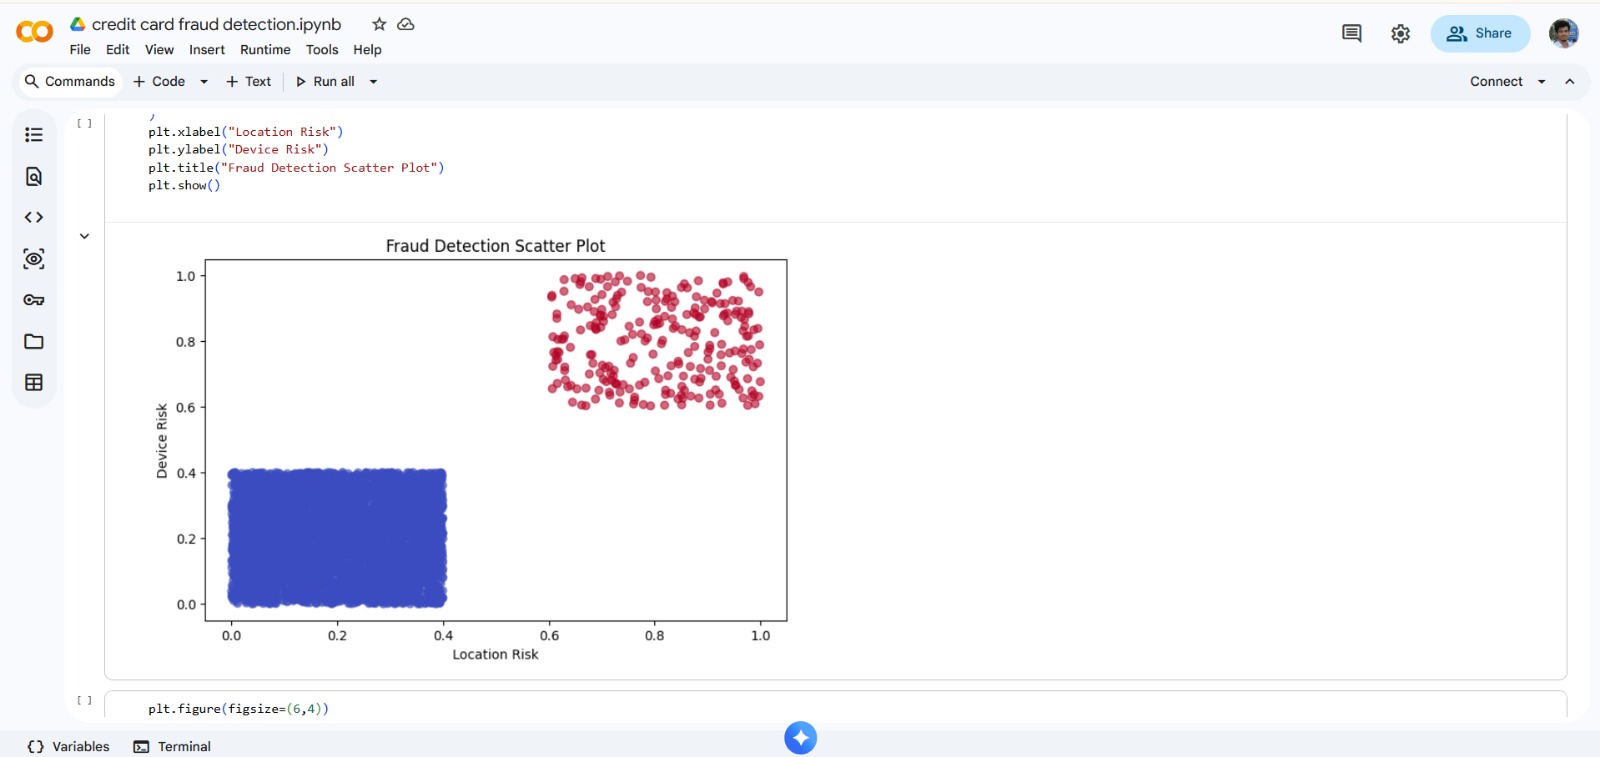The image size is (1600, 757).
Task: Open the Files folder icon in sidebar
Action: [x=34, y=342]
